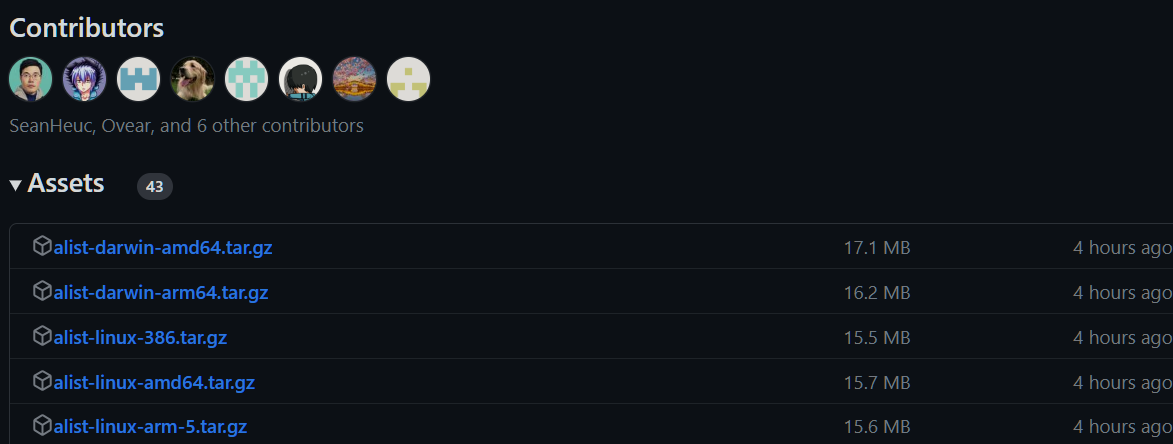Click the Assets heading label

click(66, 183)
